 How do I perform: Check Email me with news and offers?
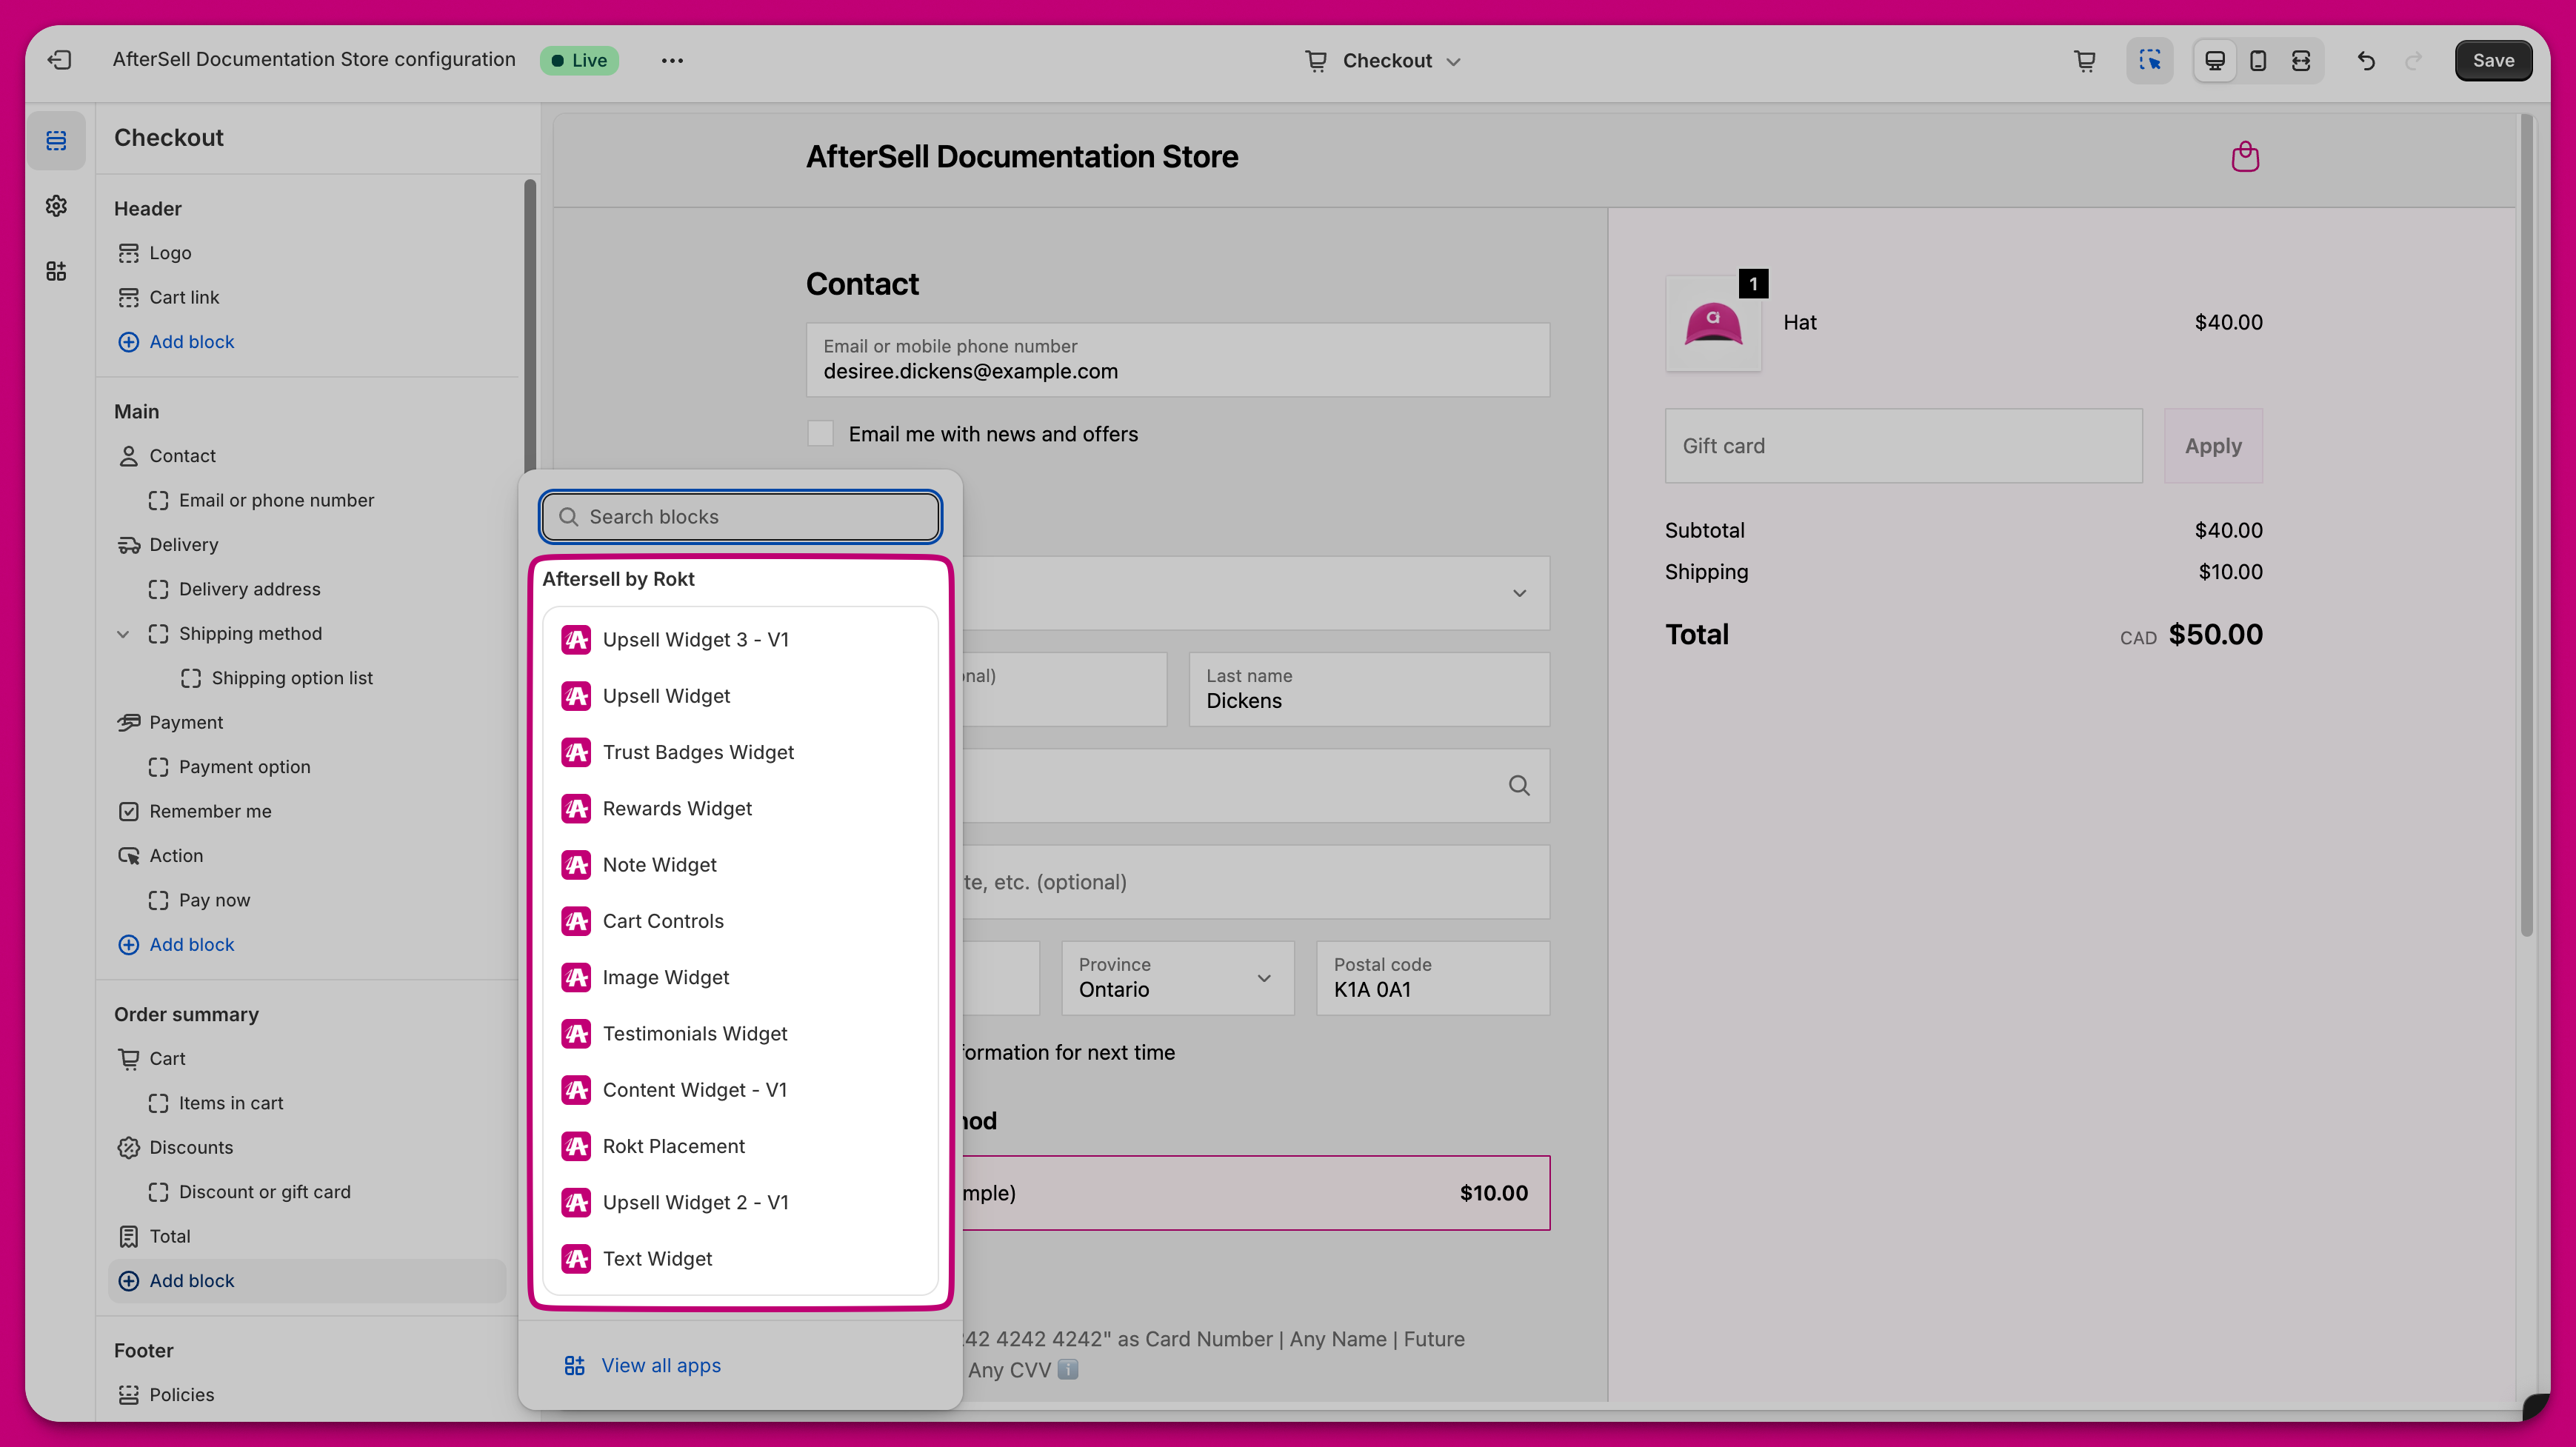click(x=820, y=434)
